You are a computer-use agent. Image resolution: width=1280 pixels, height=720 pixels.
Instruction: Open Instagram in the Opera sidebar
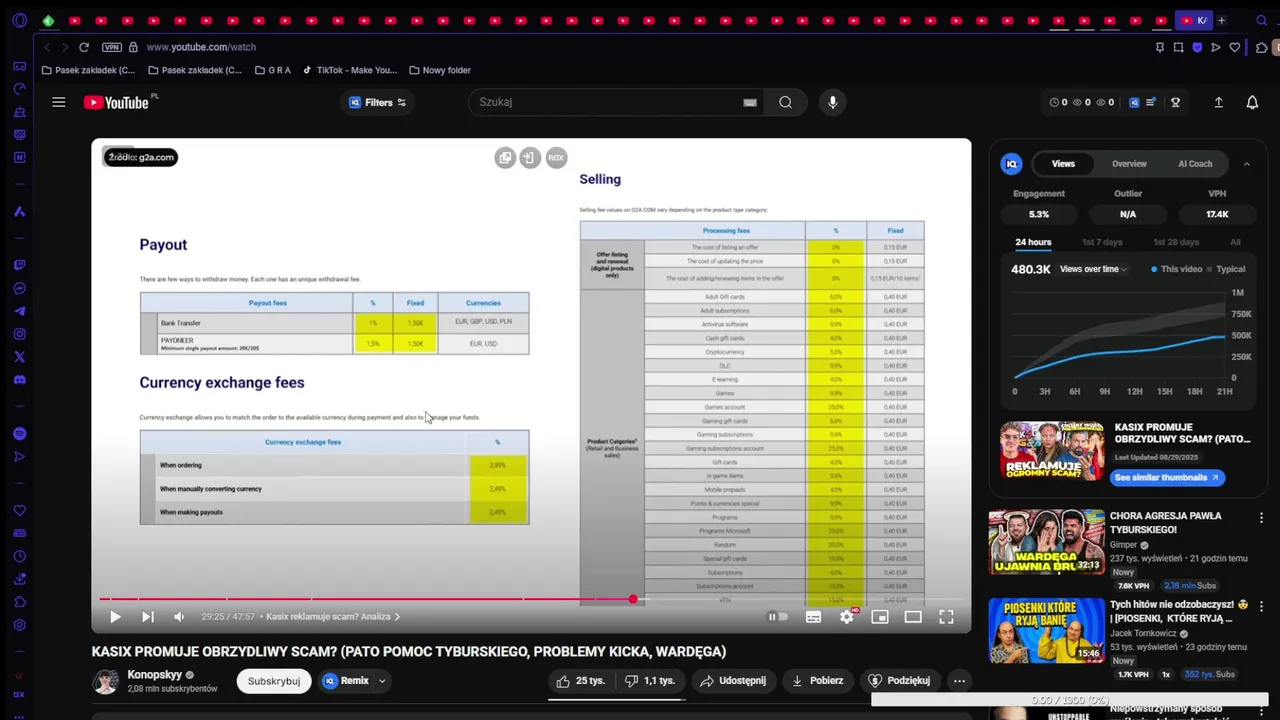(20, 334)
